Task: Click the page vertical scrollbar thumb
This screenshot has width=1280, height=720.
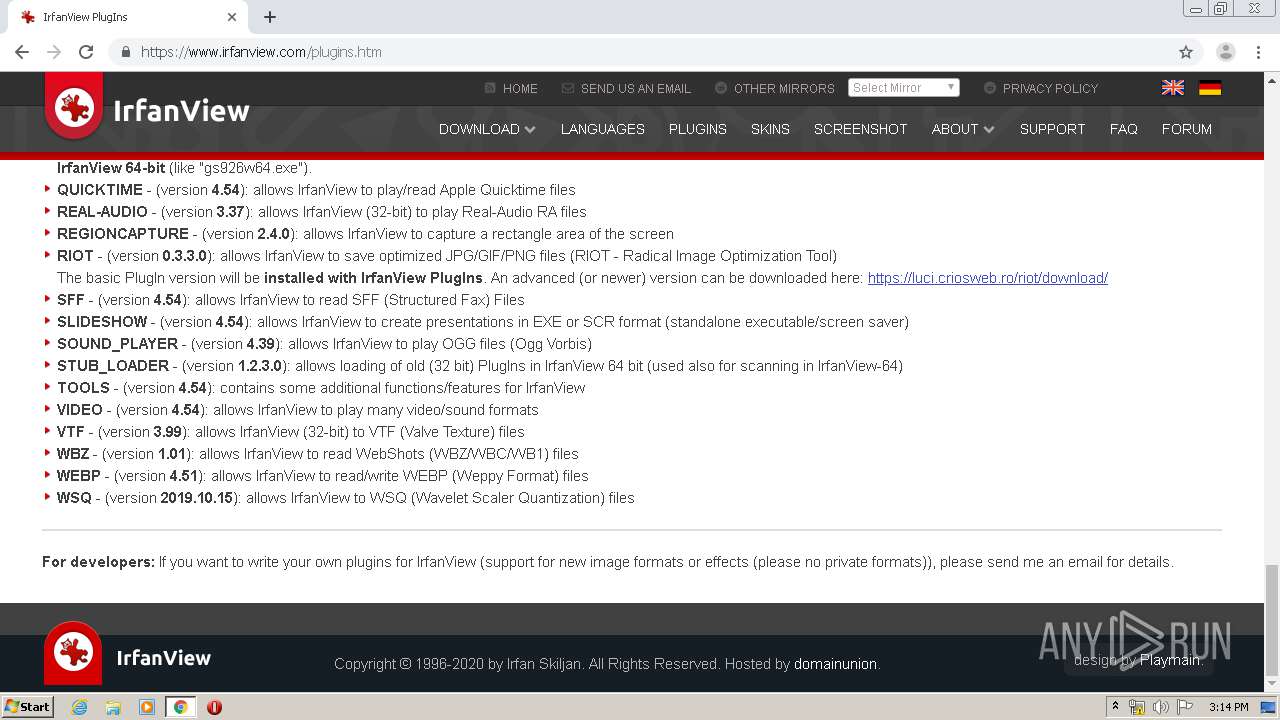Action: (1272, 620)
